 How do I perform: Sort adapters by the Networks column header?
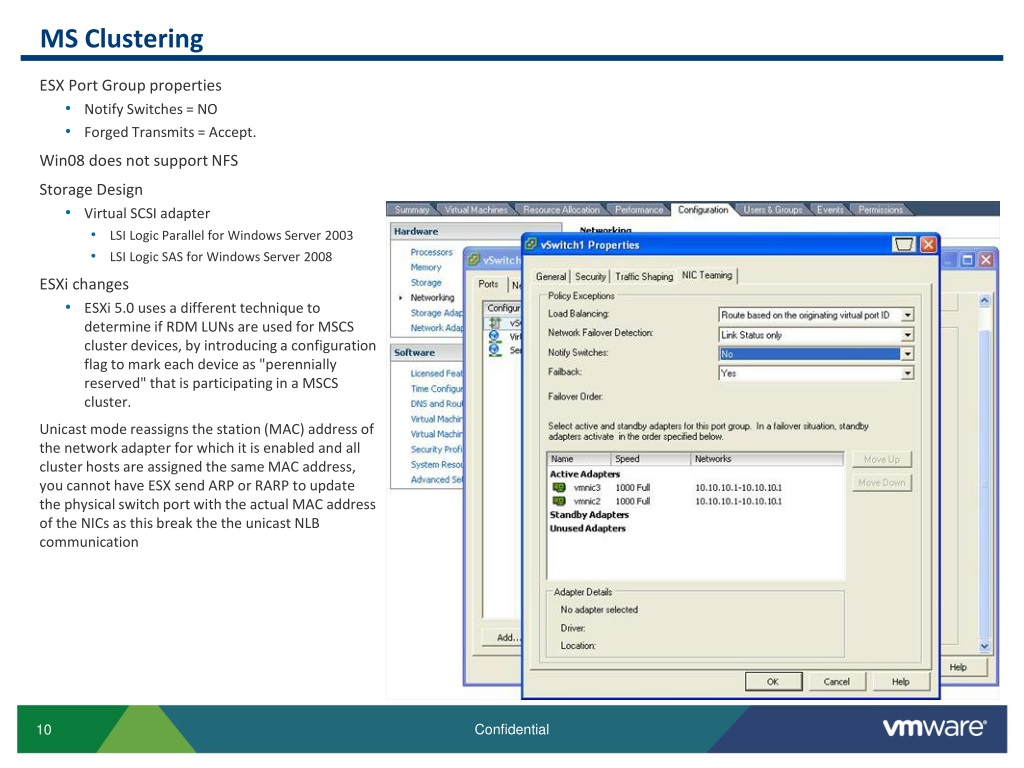point(767,459)
